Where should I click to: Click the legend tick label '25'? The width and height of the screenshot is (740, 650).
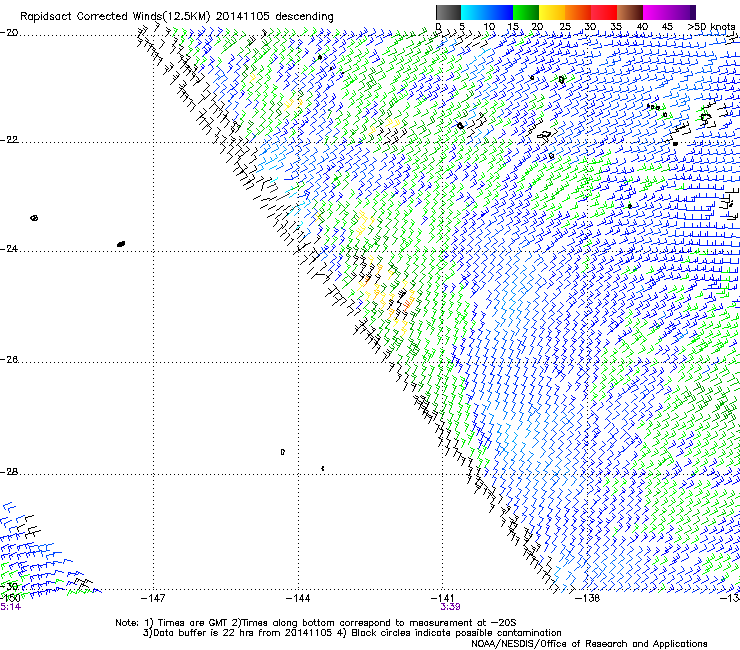pos(565,27)
